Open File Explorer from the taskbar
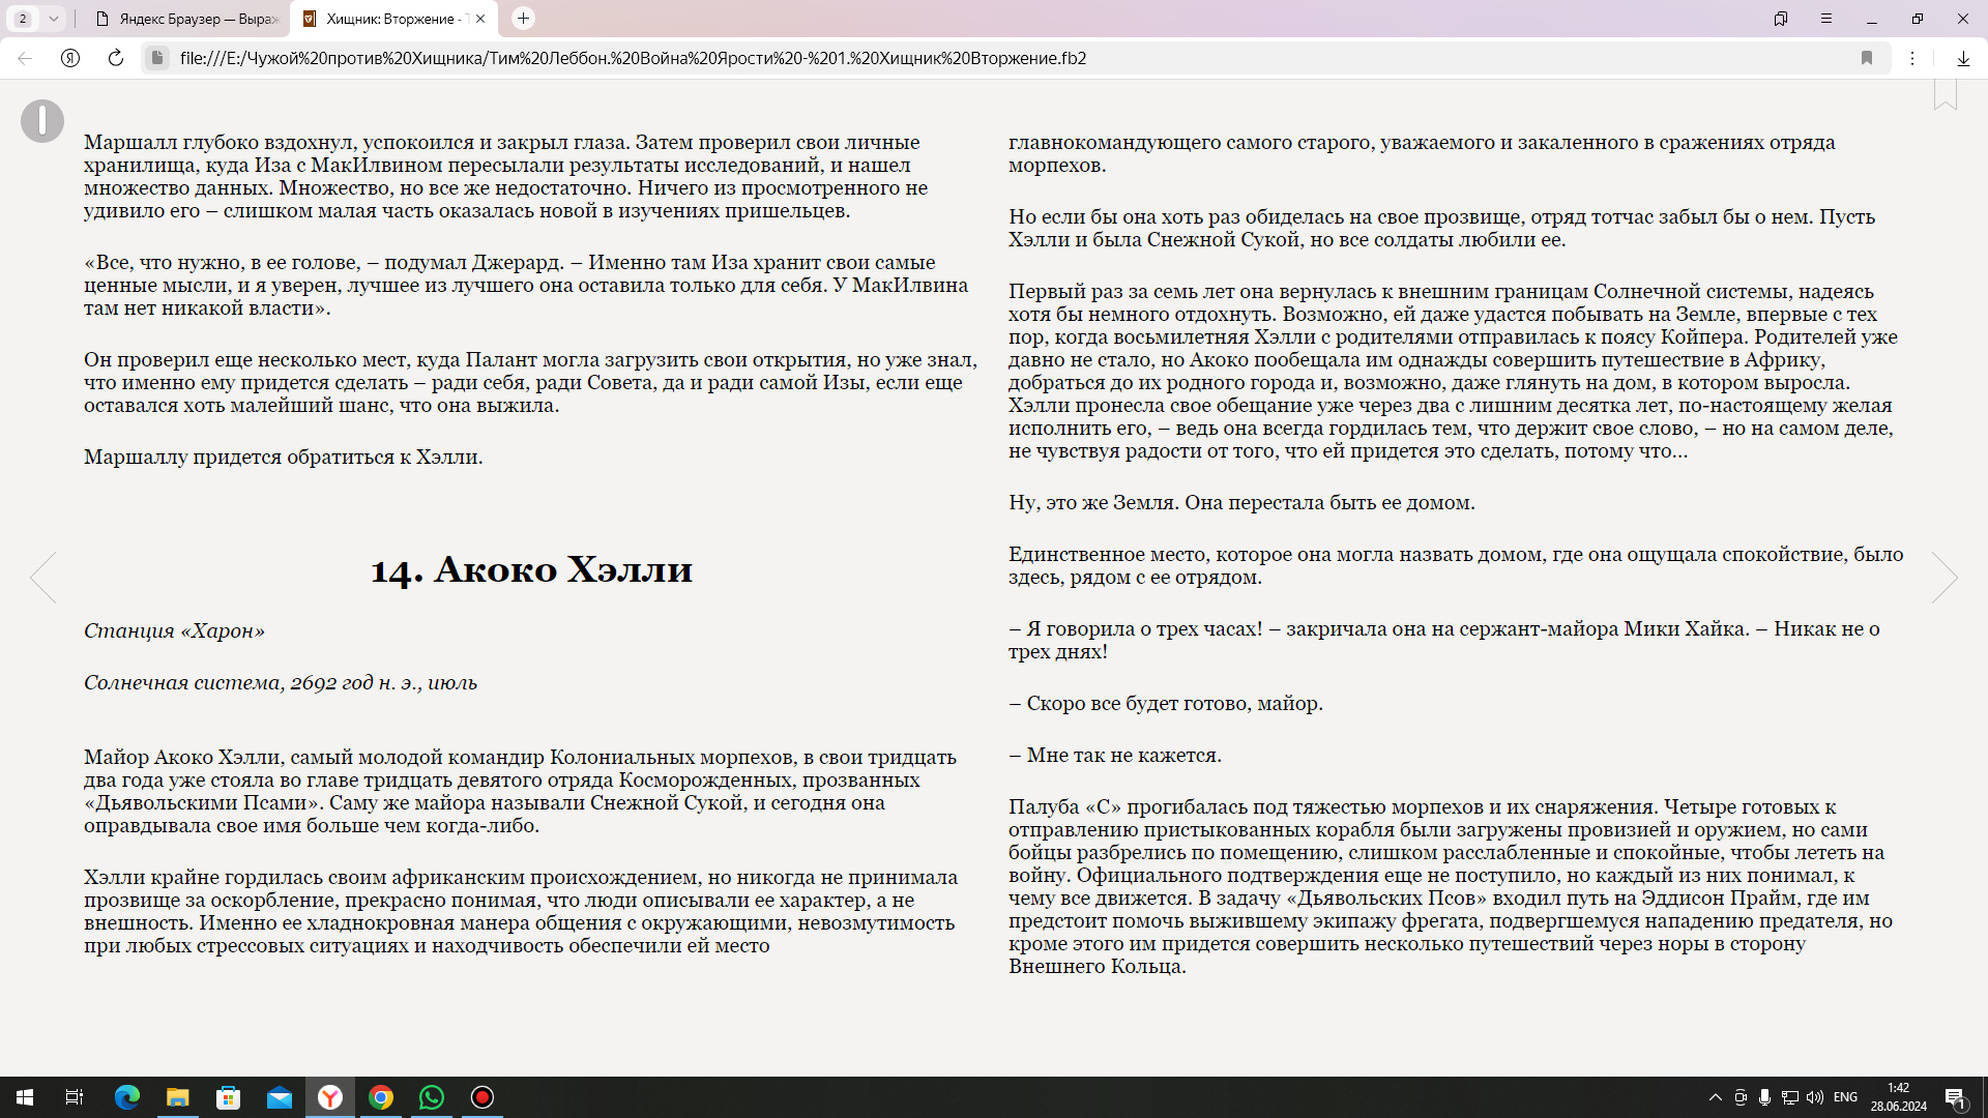Image resolution: width=1988 pixels, height=1118 pixels. click(178, 1097)
